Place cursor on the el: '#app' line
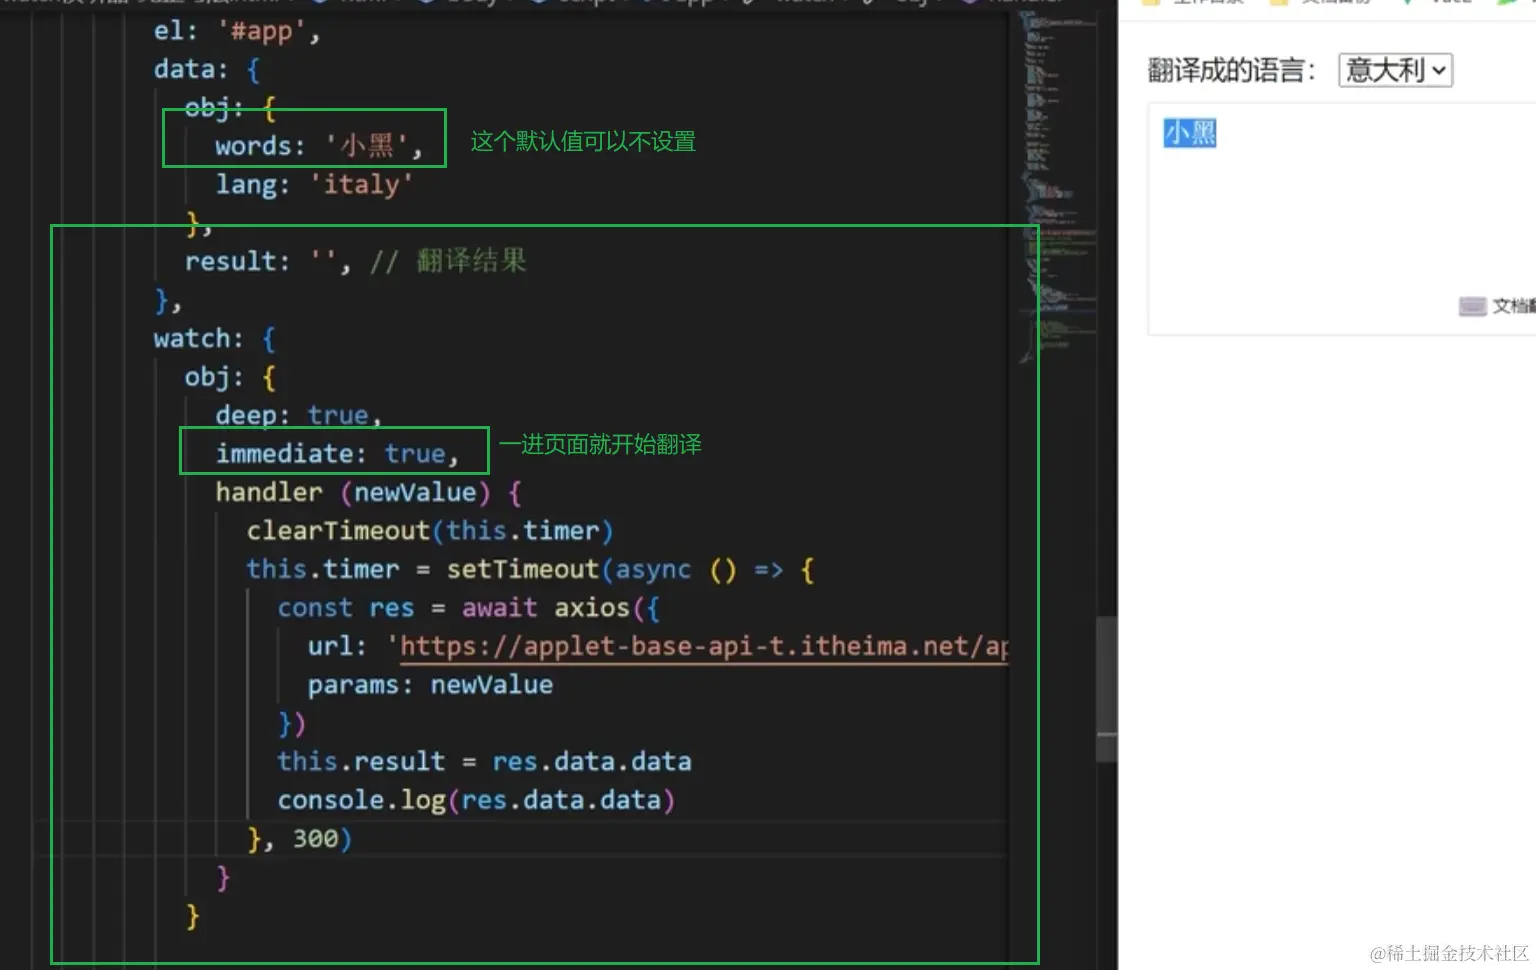 (x=237, y=31)
